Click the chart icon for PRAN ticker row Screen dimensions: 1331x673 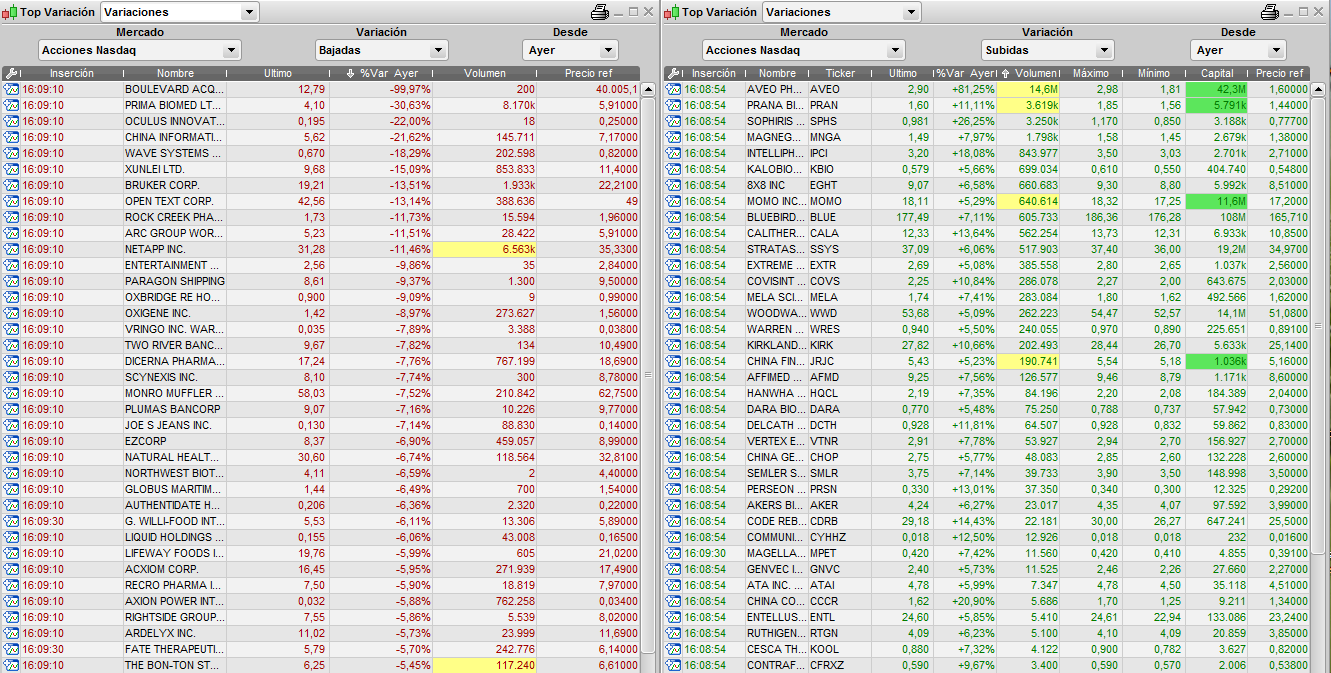click(673, 105)
